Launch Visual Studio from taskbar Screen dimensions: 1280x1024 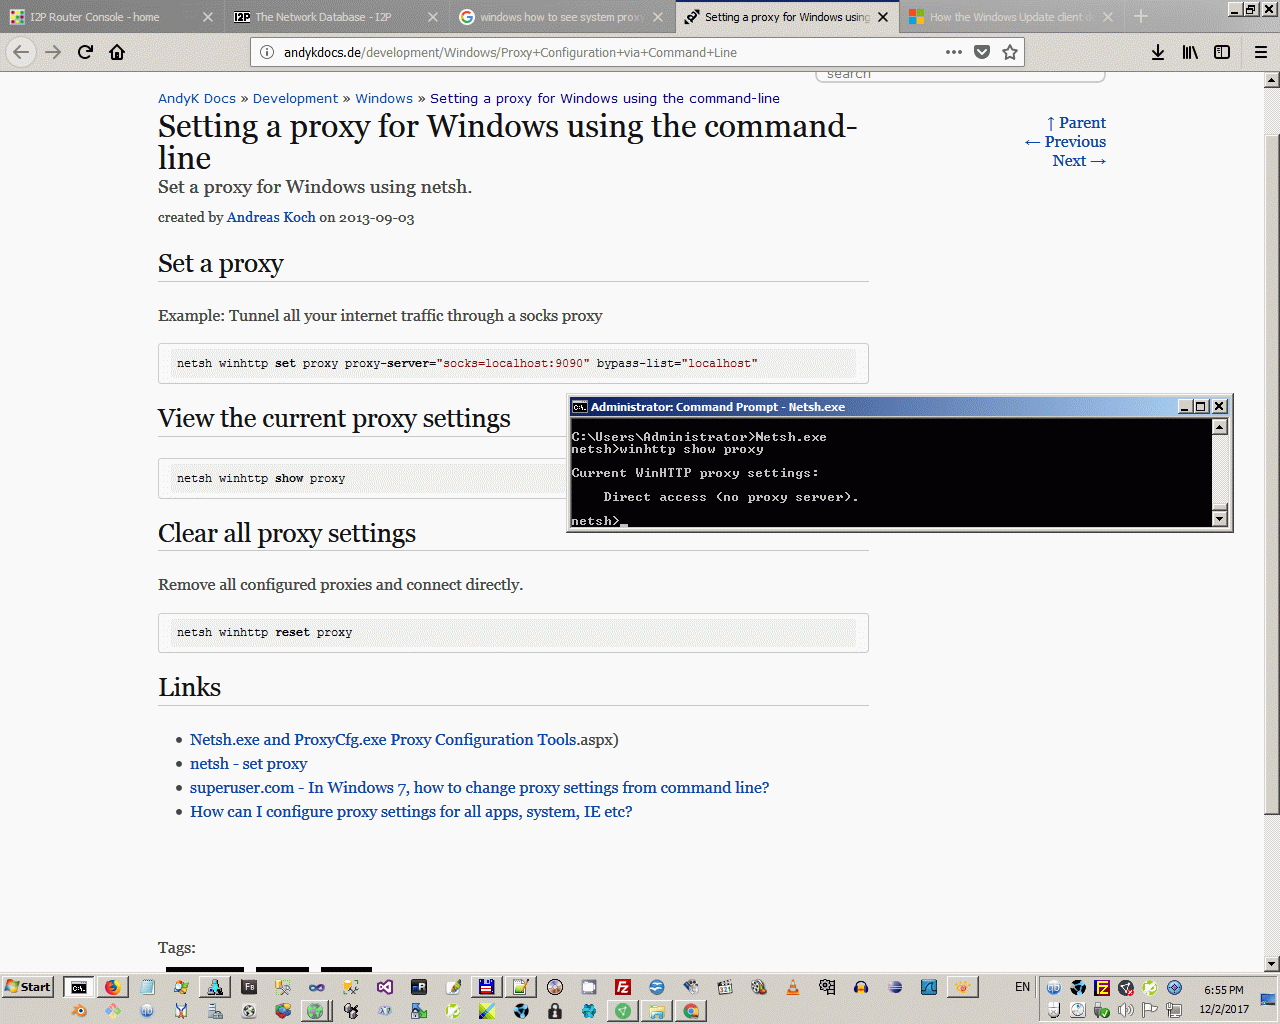coord(385,987)
